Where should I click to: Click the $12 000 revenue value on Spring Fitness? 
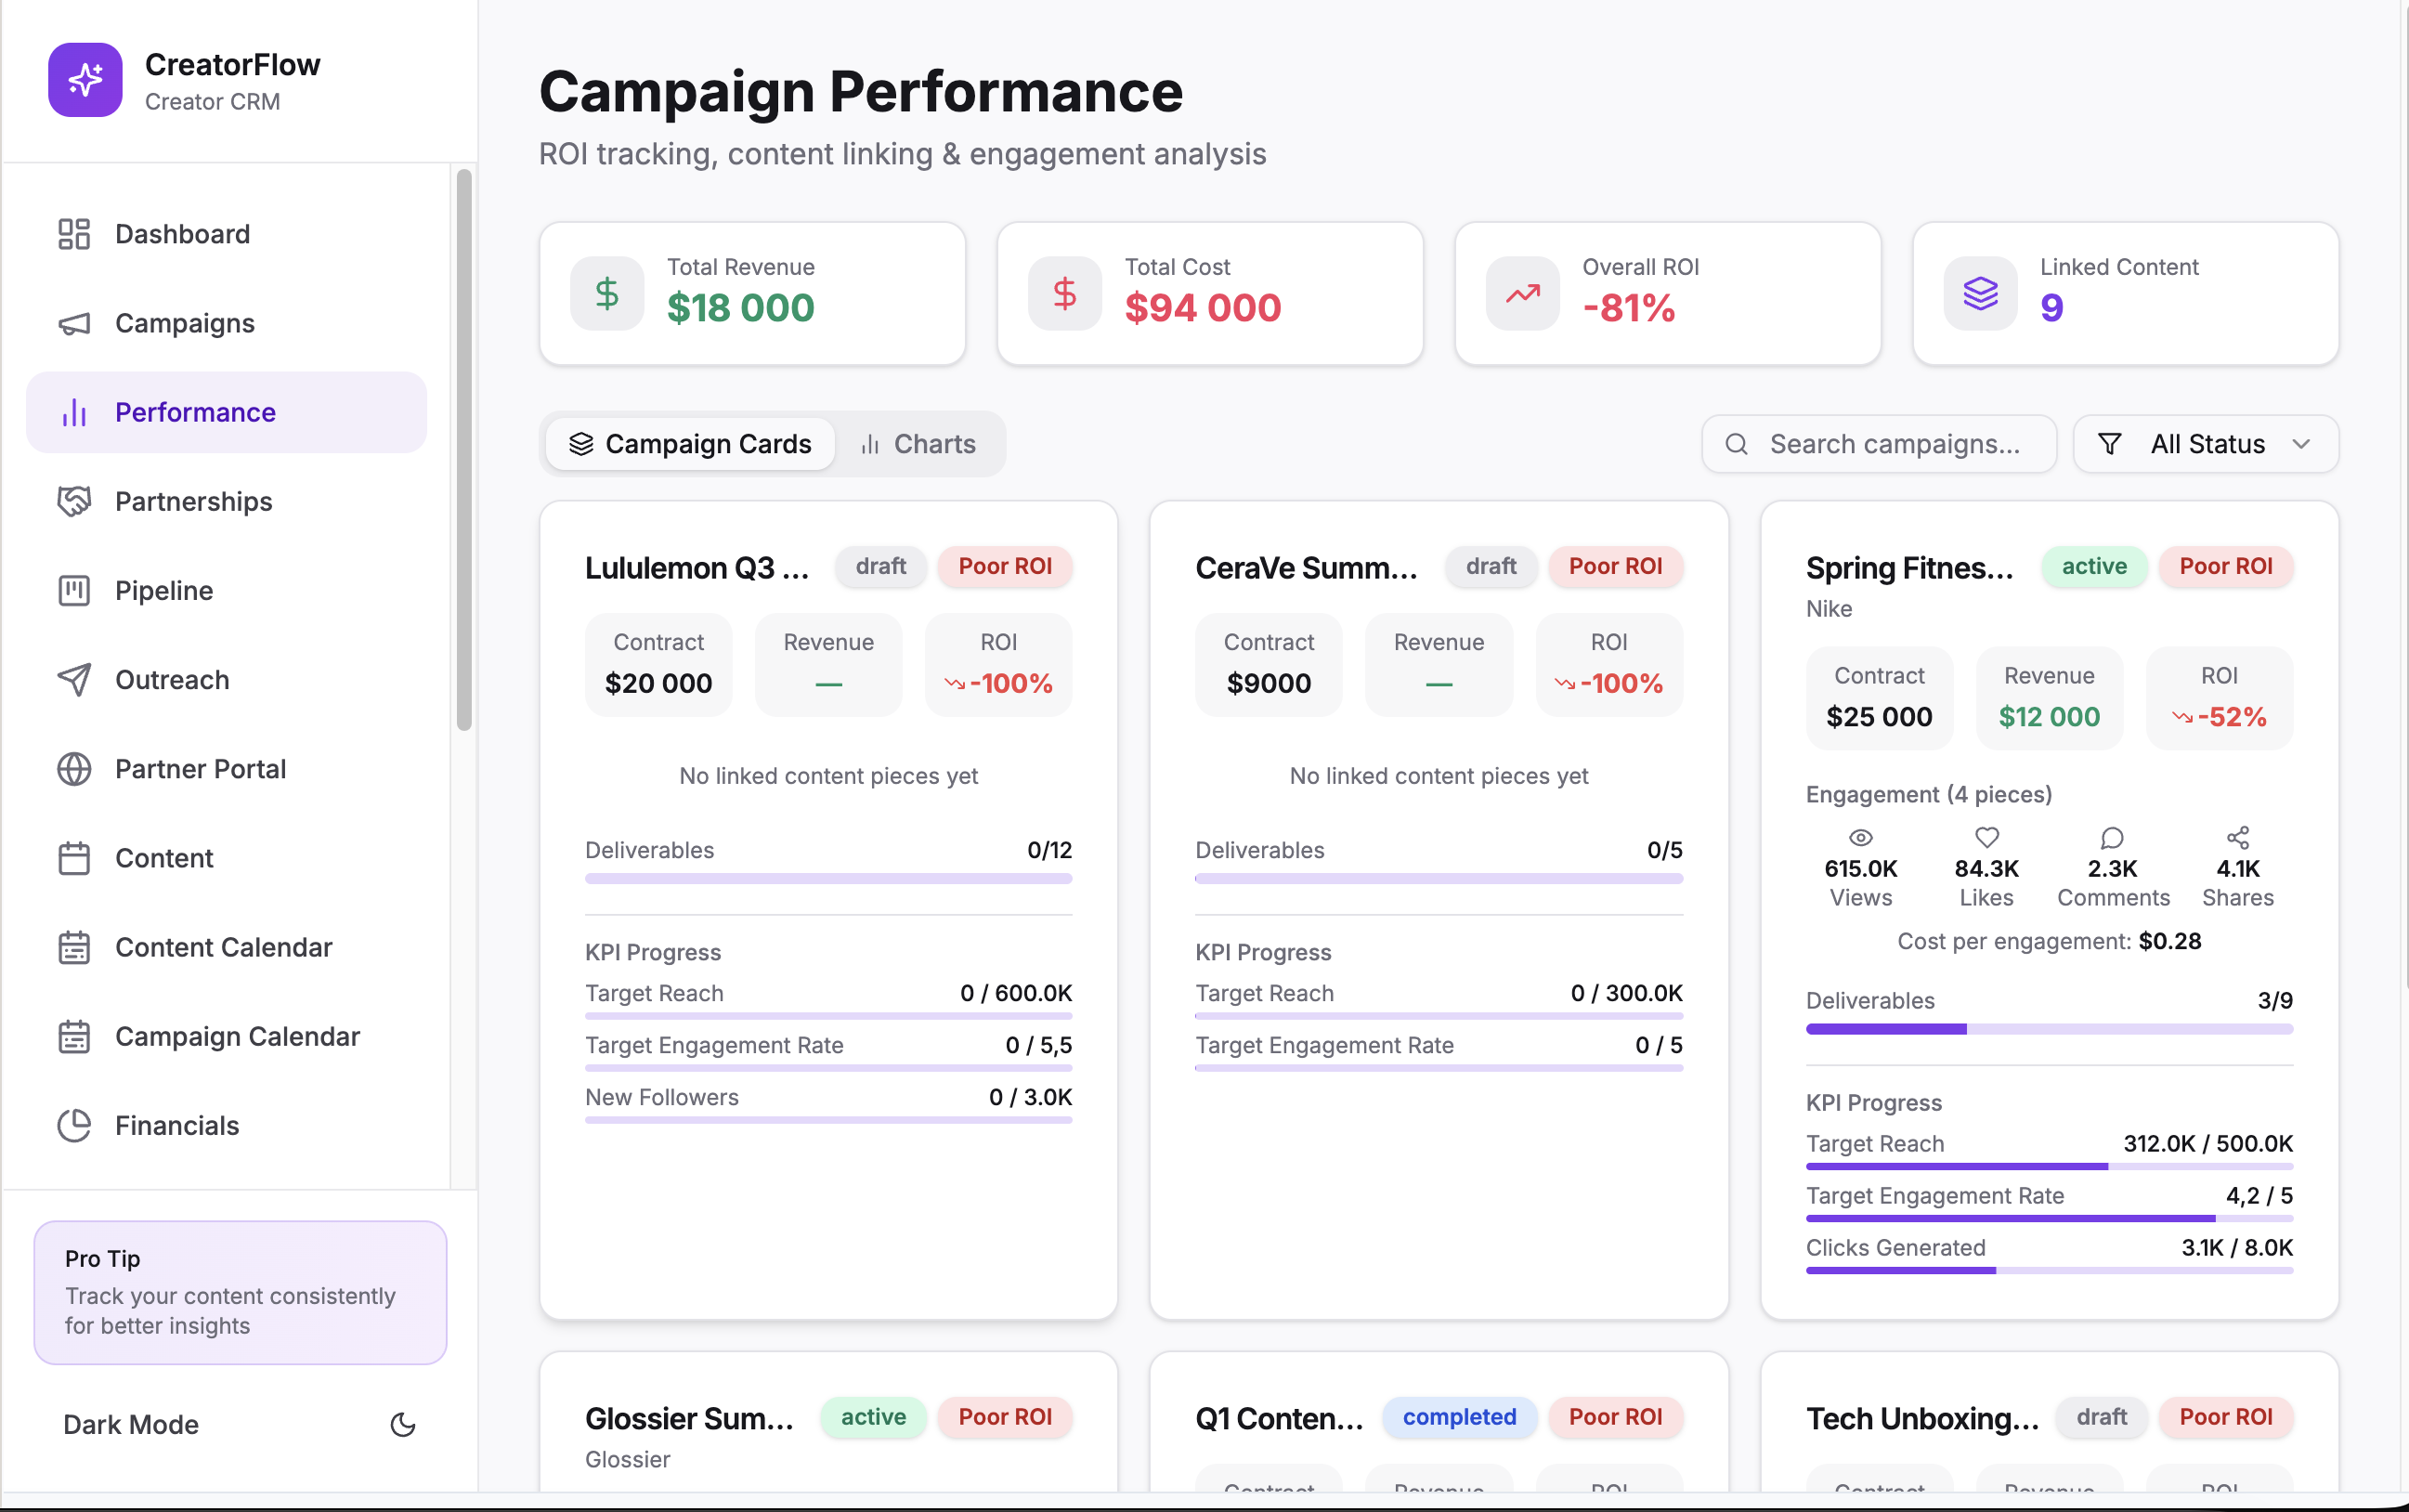click(x=2049, y=717)
